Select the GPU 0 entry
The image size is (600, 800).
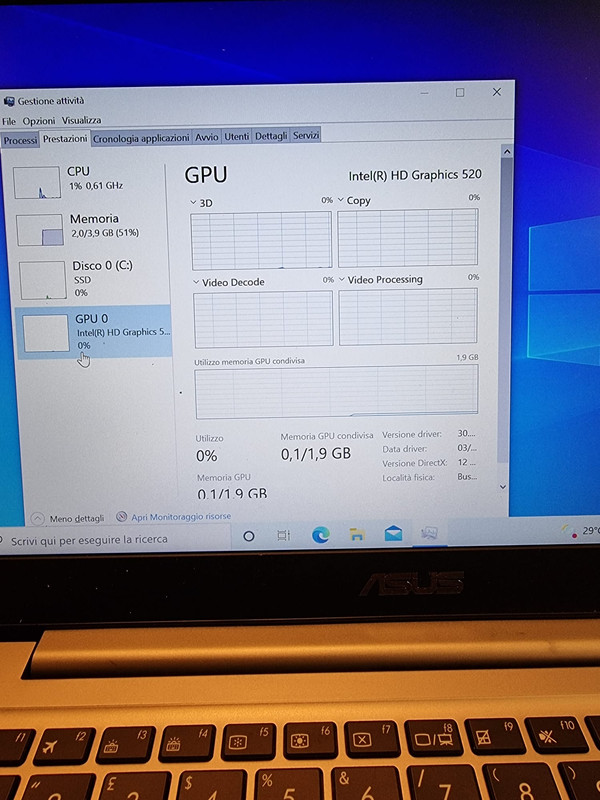coord(94,332)
